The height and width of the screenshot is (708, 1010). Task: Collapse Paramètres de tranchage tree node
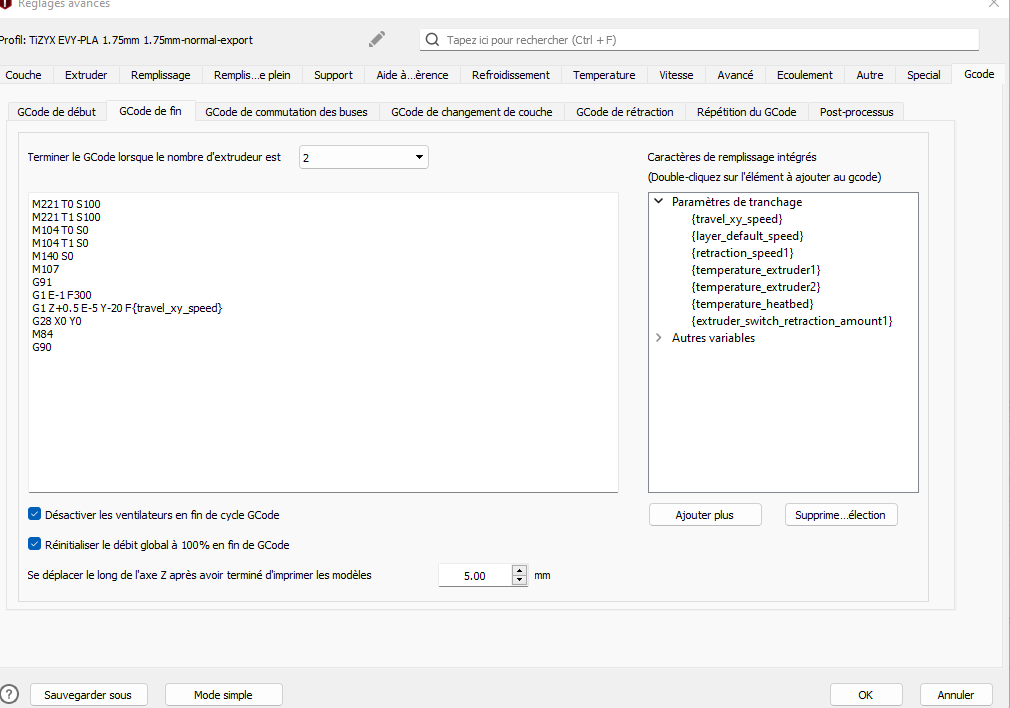click(658, 201)
